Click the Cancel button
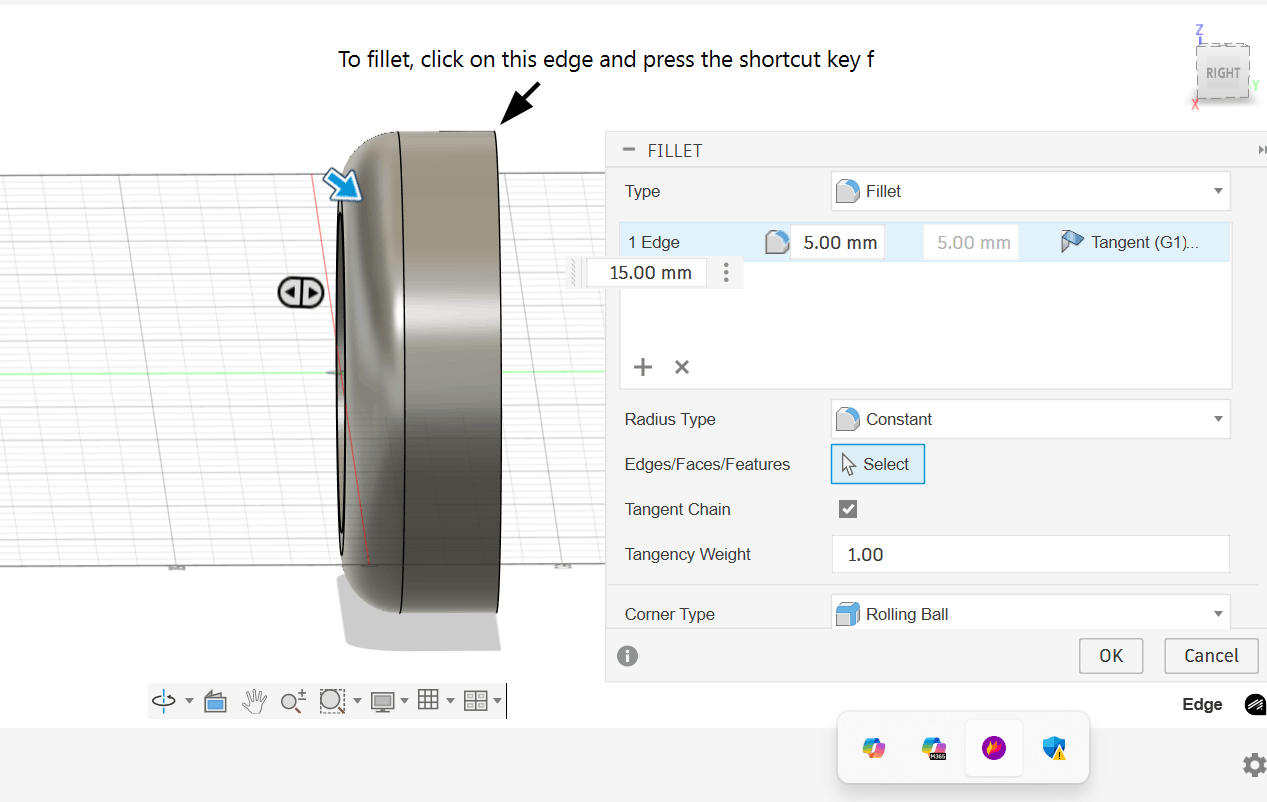 pyautogui.click(x=1211, y=656)
